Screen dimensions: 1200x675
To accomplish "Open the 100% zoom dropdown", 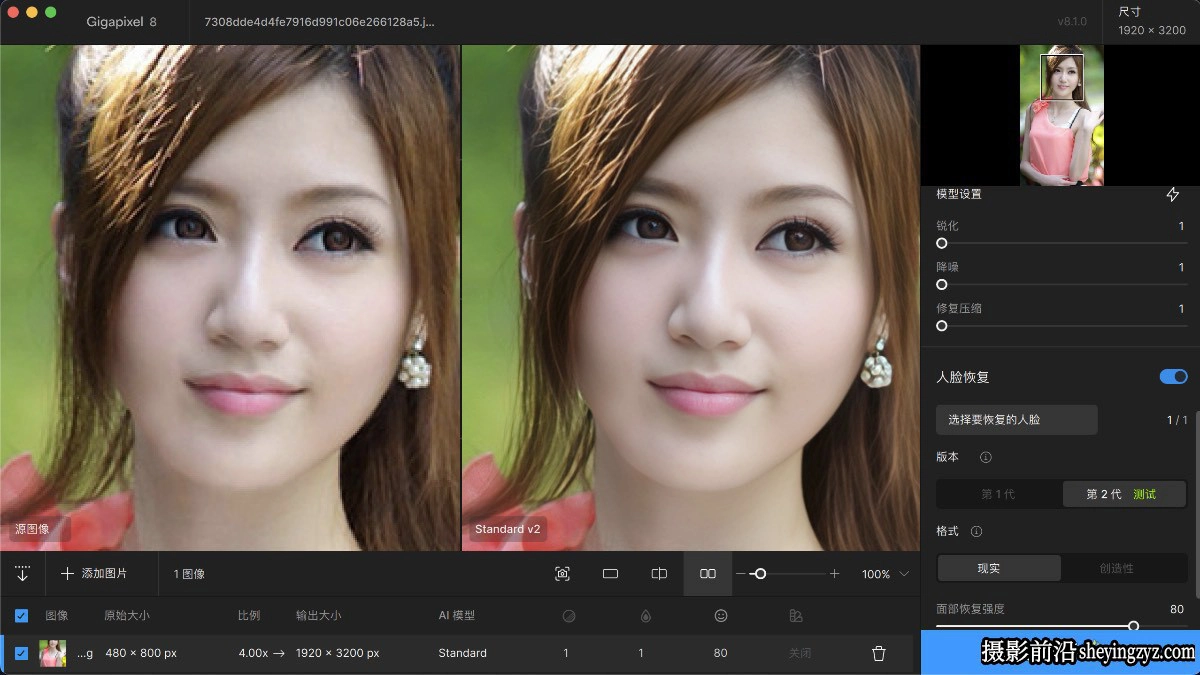I will [x=885, y=574].
